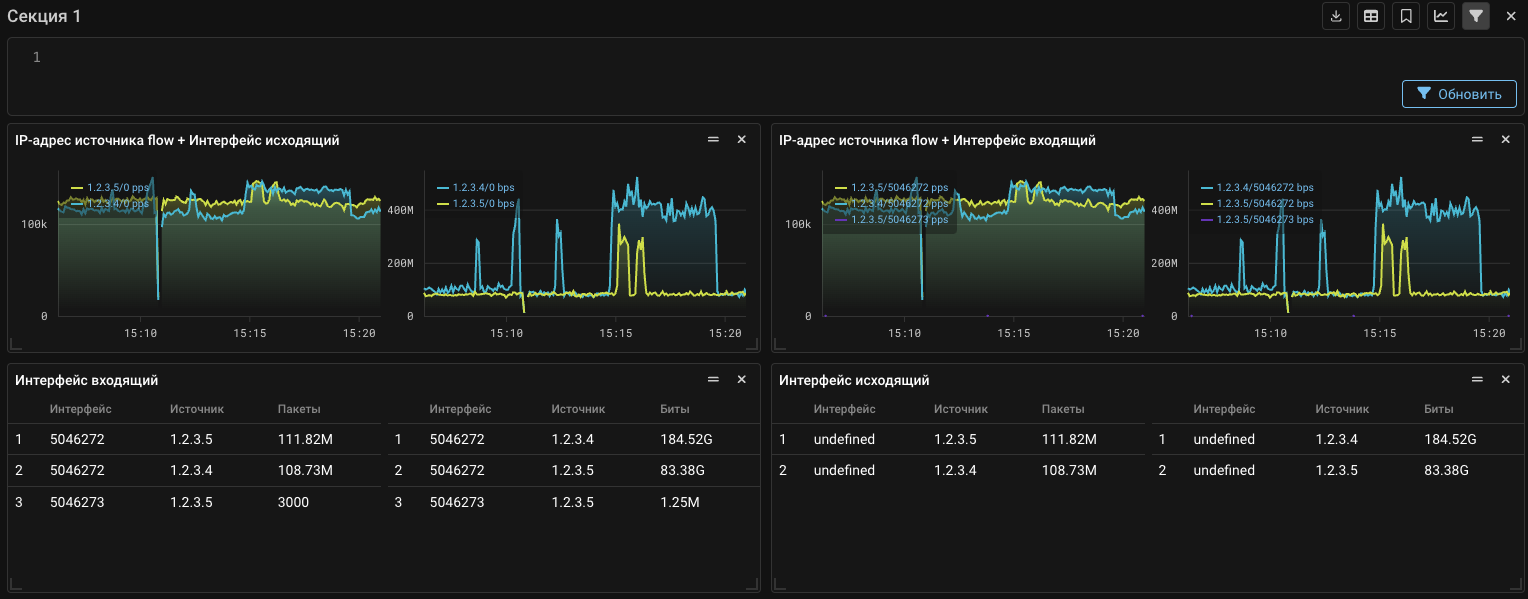Toggle 1.2.3.4/0 bps legend series
Screen dimensions: 1528x599
click(x=478, y=188)
